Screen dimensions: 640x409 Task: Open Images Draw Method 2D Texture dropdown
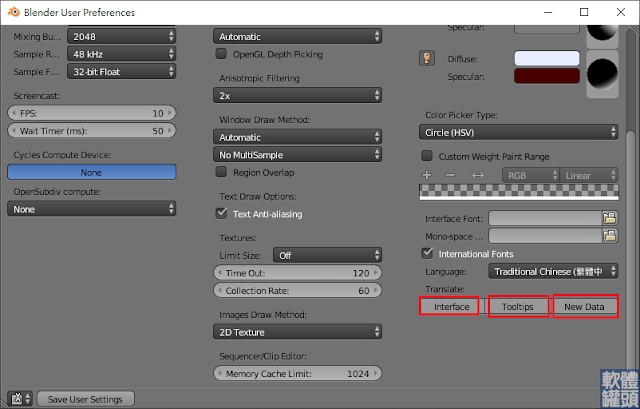point(297,332)
